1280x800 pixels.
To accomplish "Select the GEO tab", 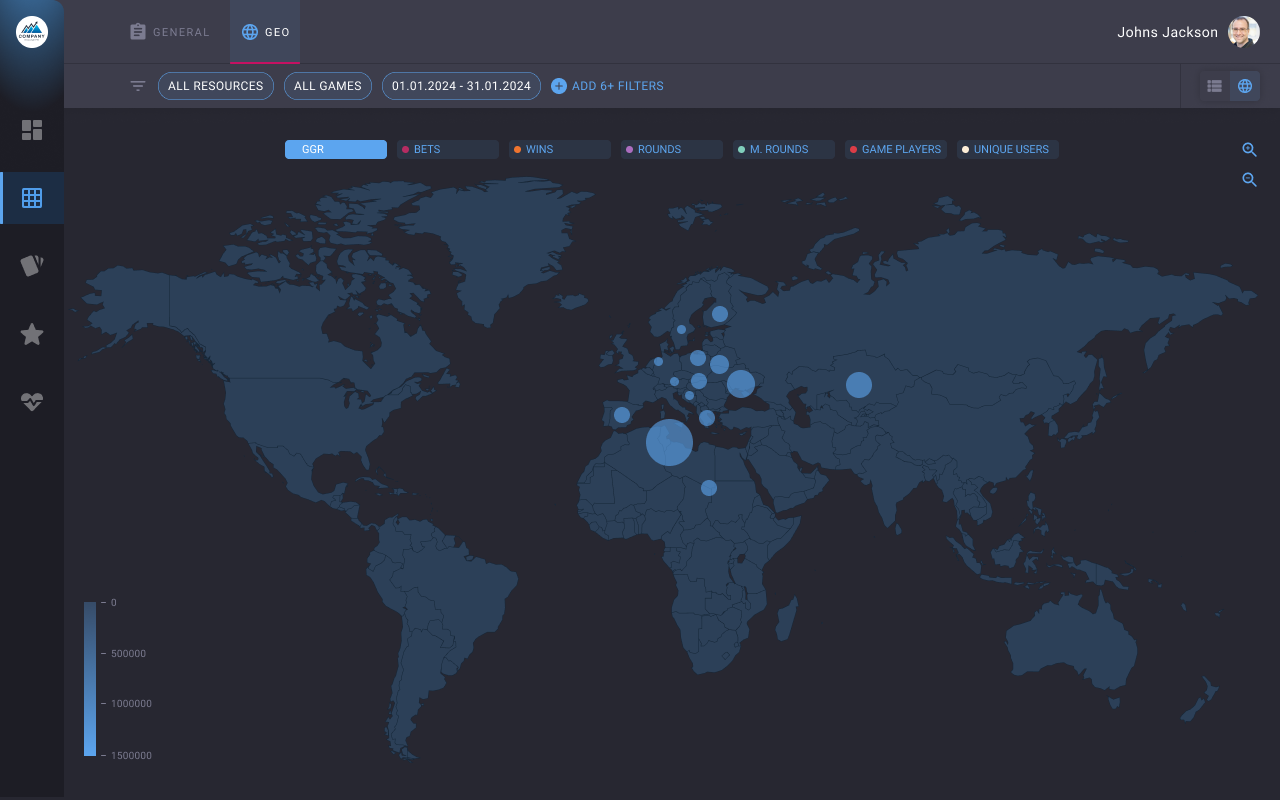I will pyautogui.click(x=266, y=32).
